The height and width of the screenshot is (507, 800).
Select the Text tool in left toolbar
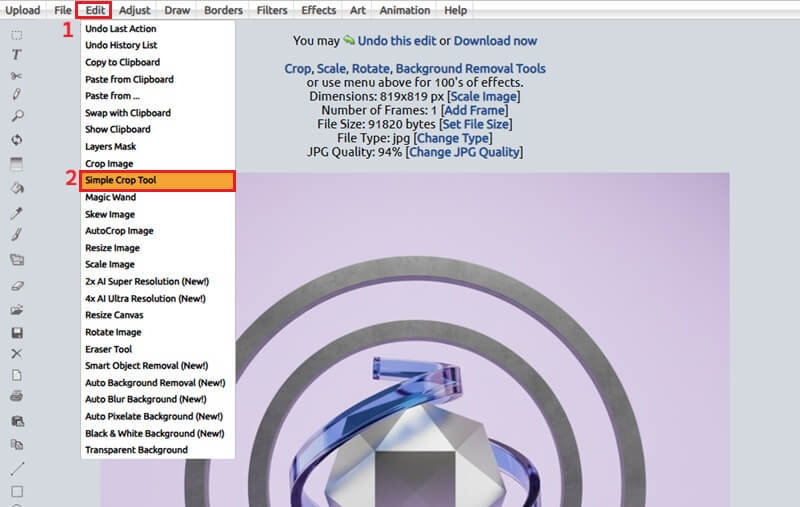point(17,55)
